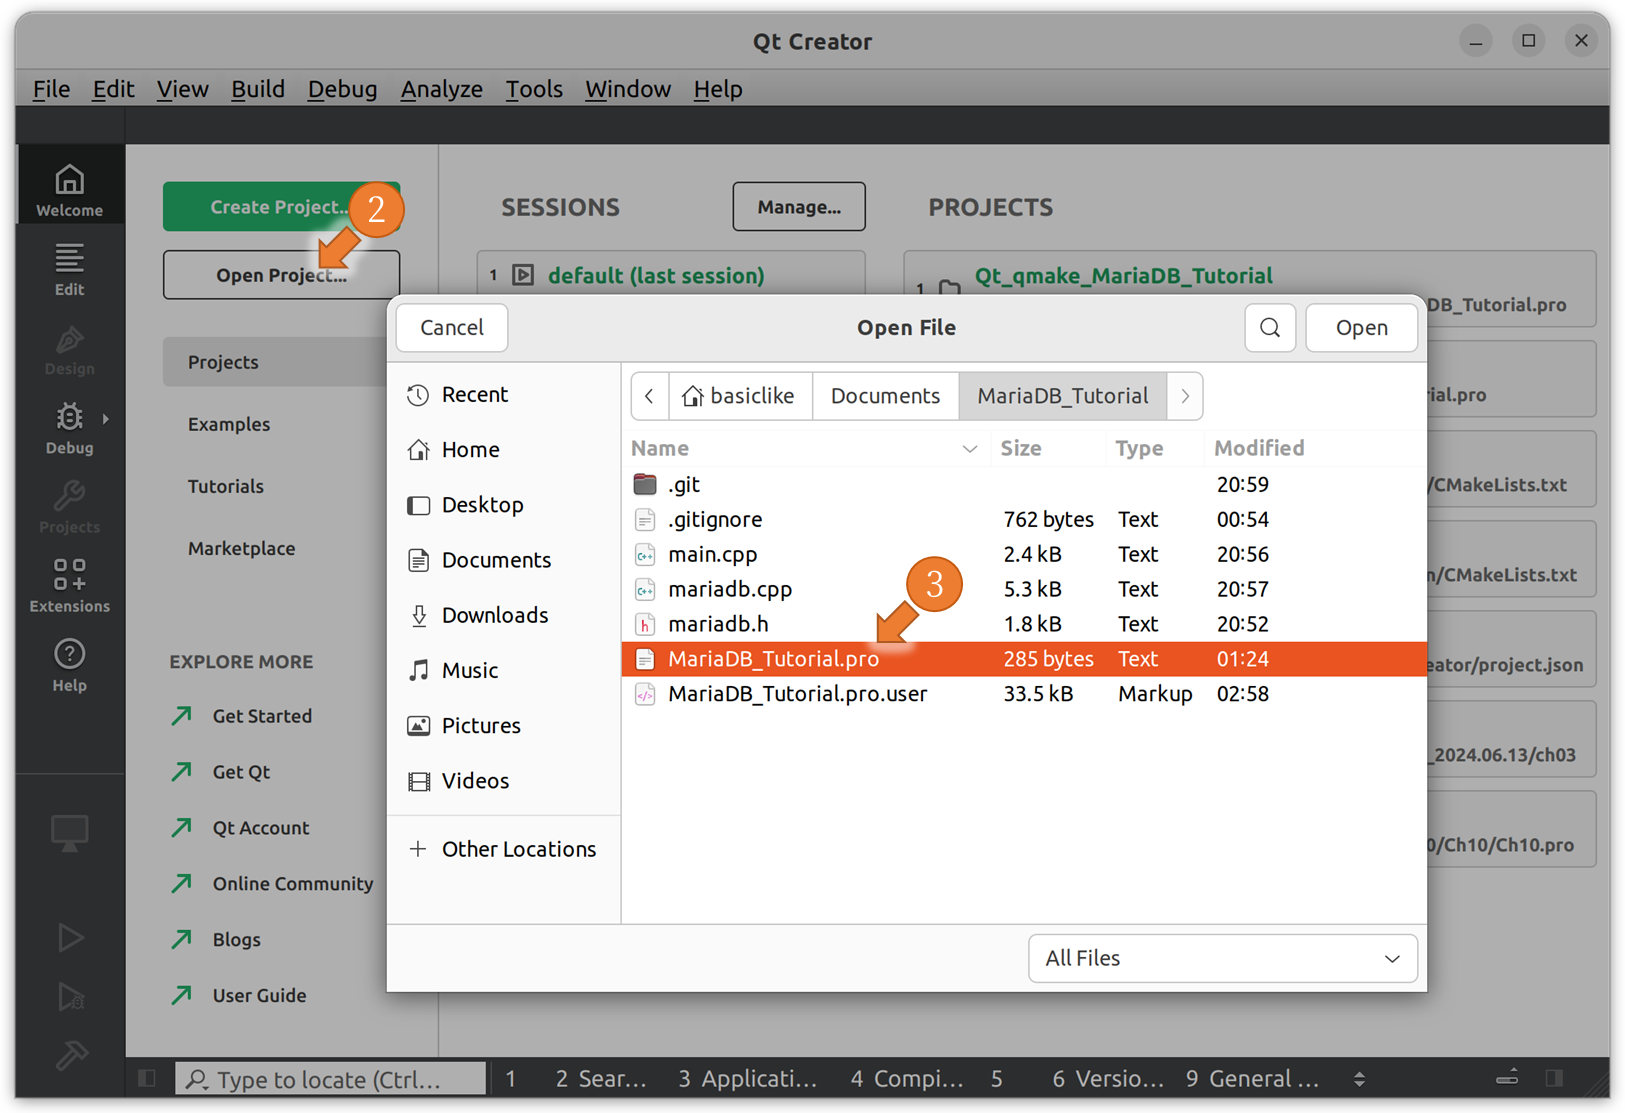Click the Create Project button

coord(281,206)
